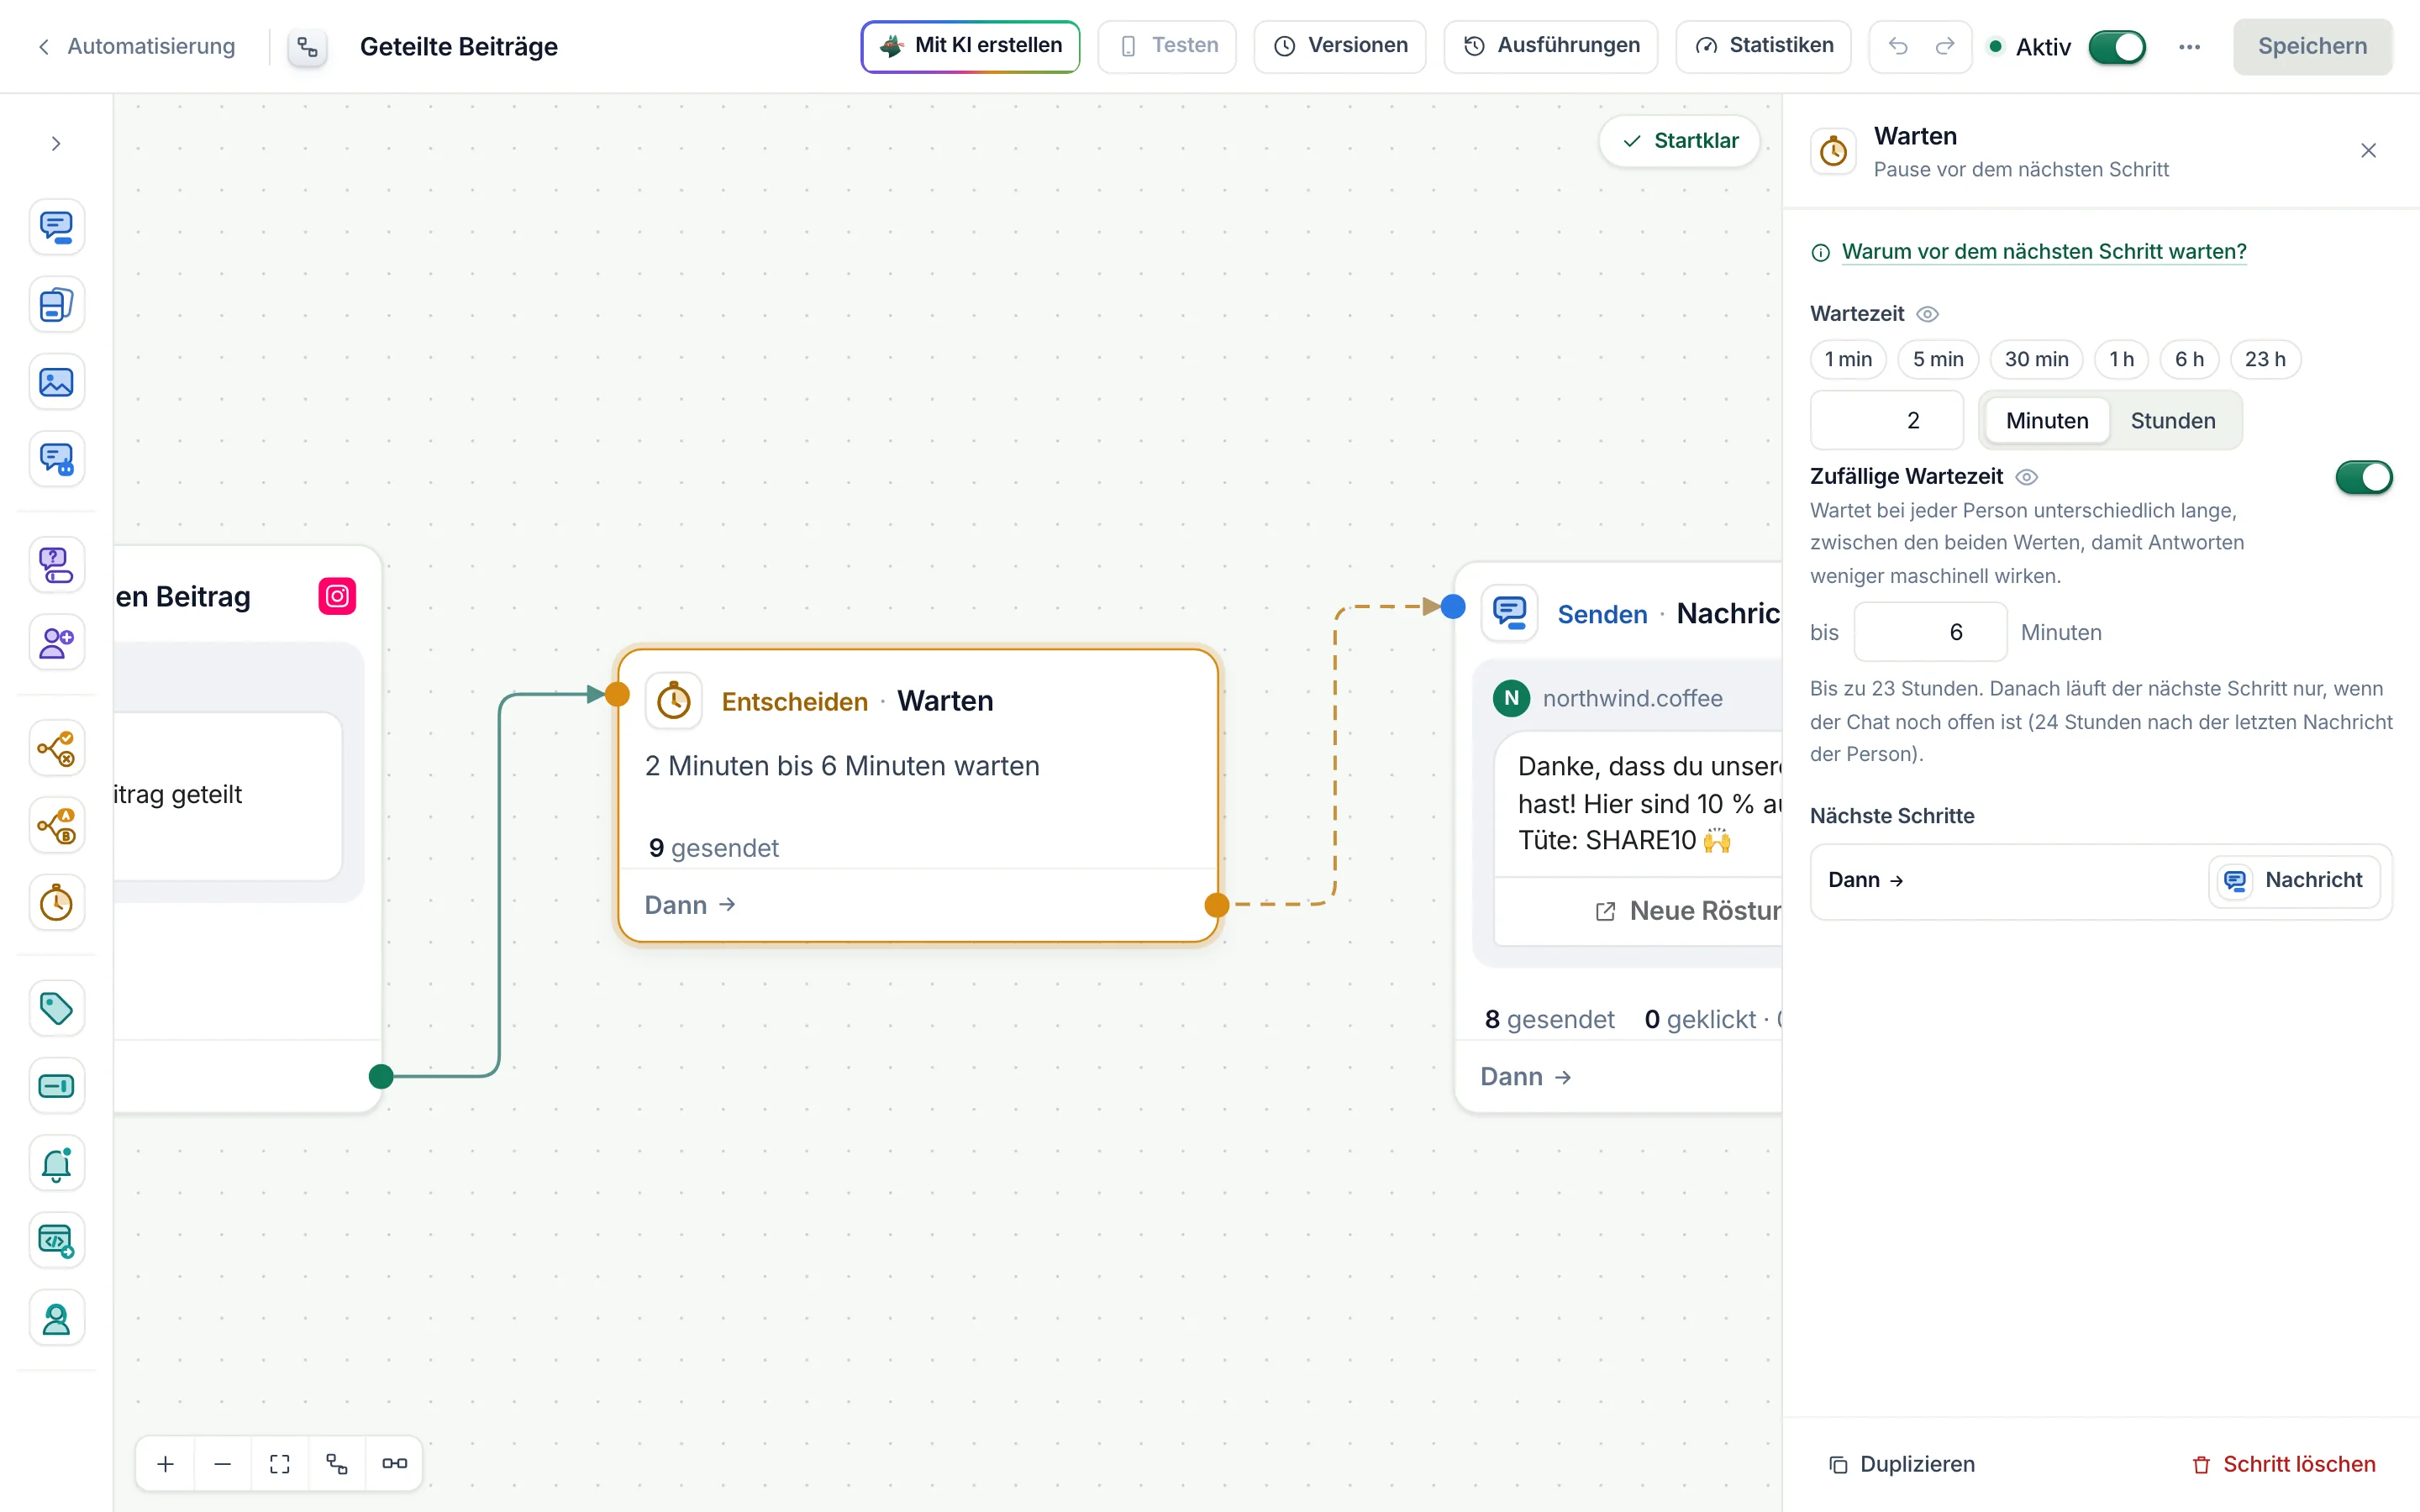Zoom in on the canvas
This screenshot has width=2420, height=1512.
click(166, 1464)
